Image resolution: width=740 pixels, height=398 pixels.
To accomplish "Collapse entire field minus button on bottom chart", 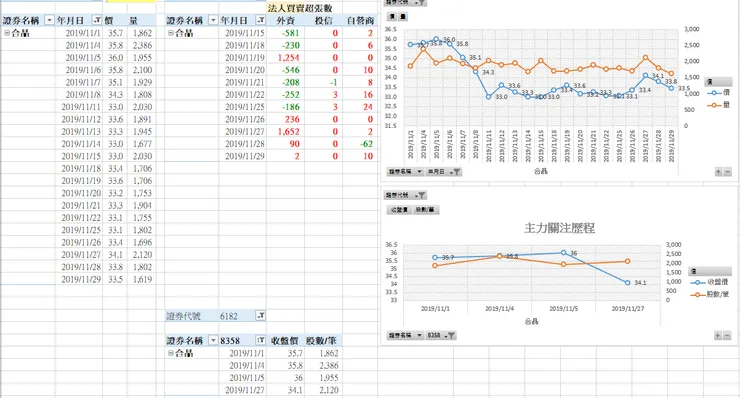I will point(727,336).
